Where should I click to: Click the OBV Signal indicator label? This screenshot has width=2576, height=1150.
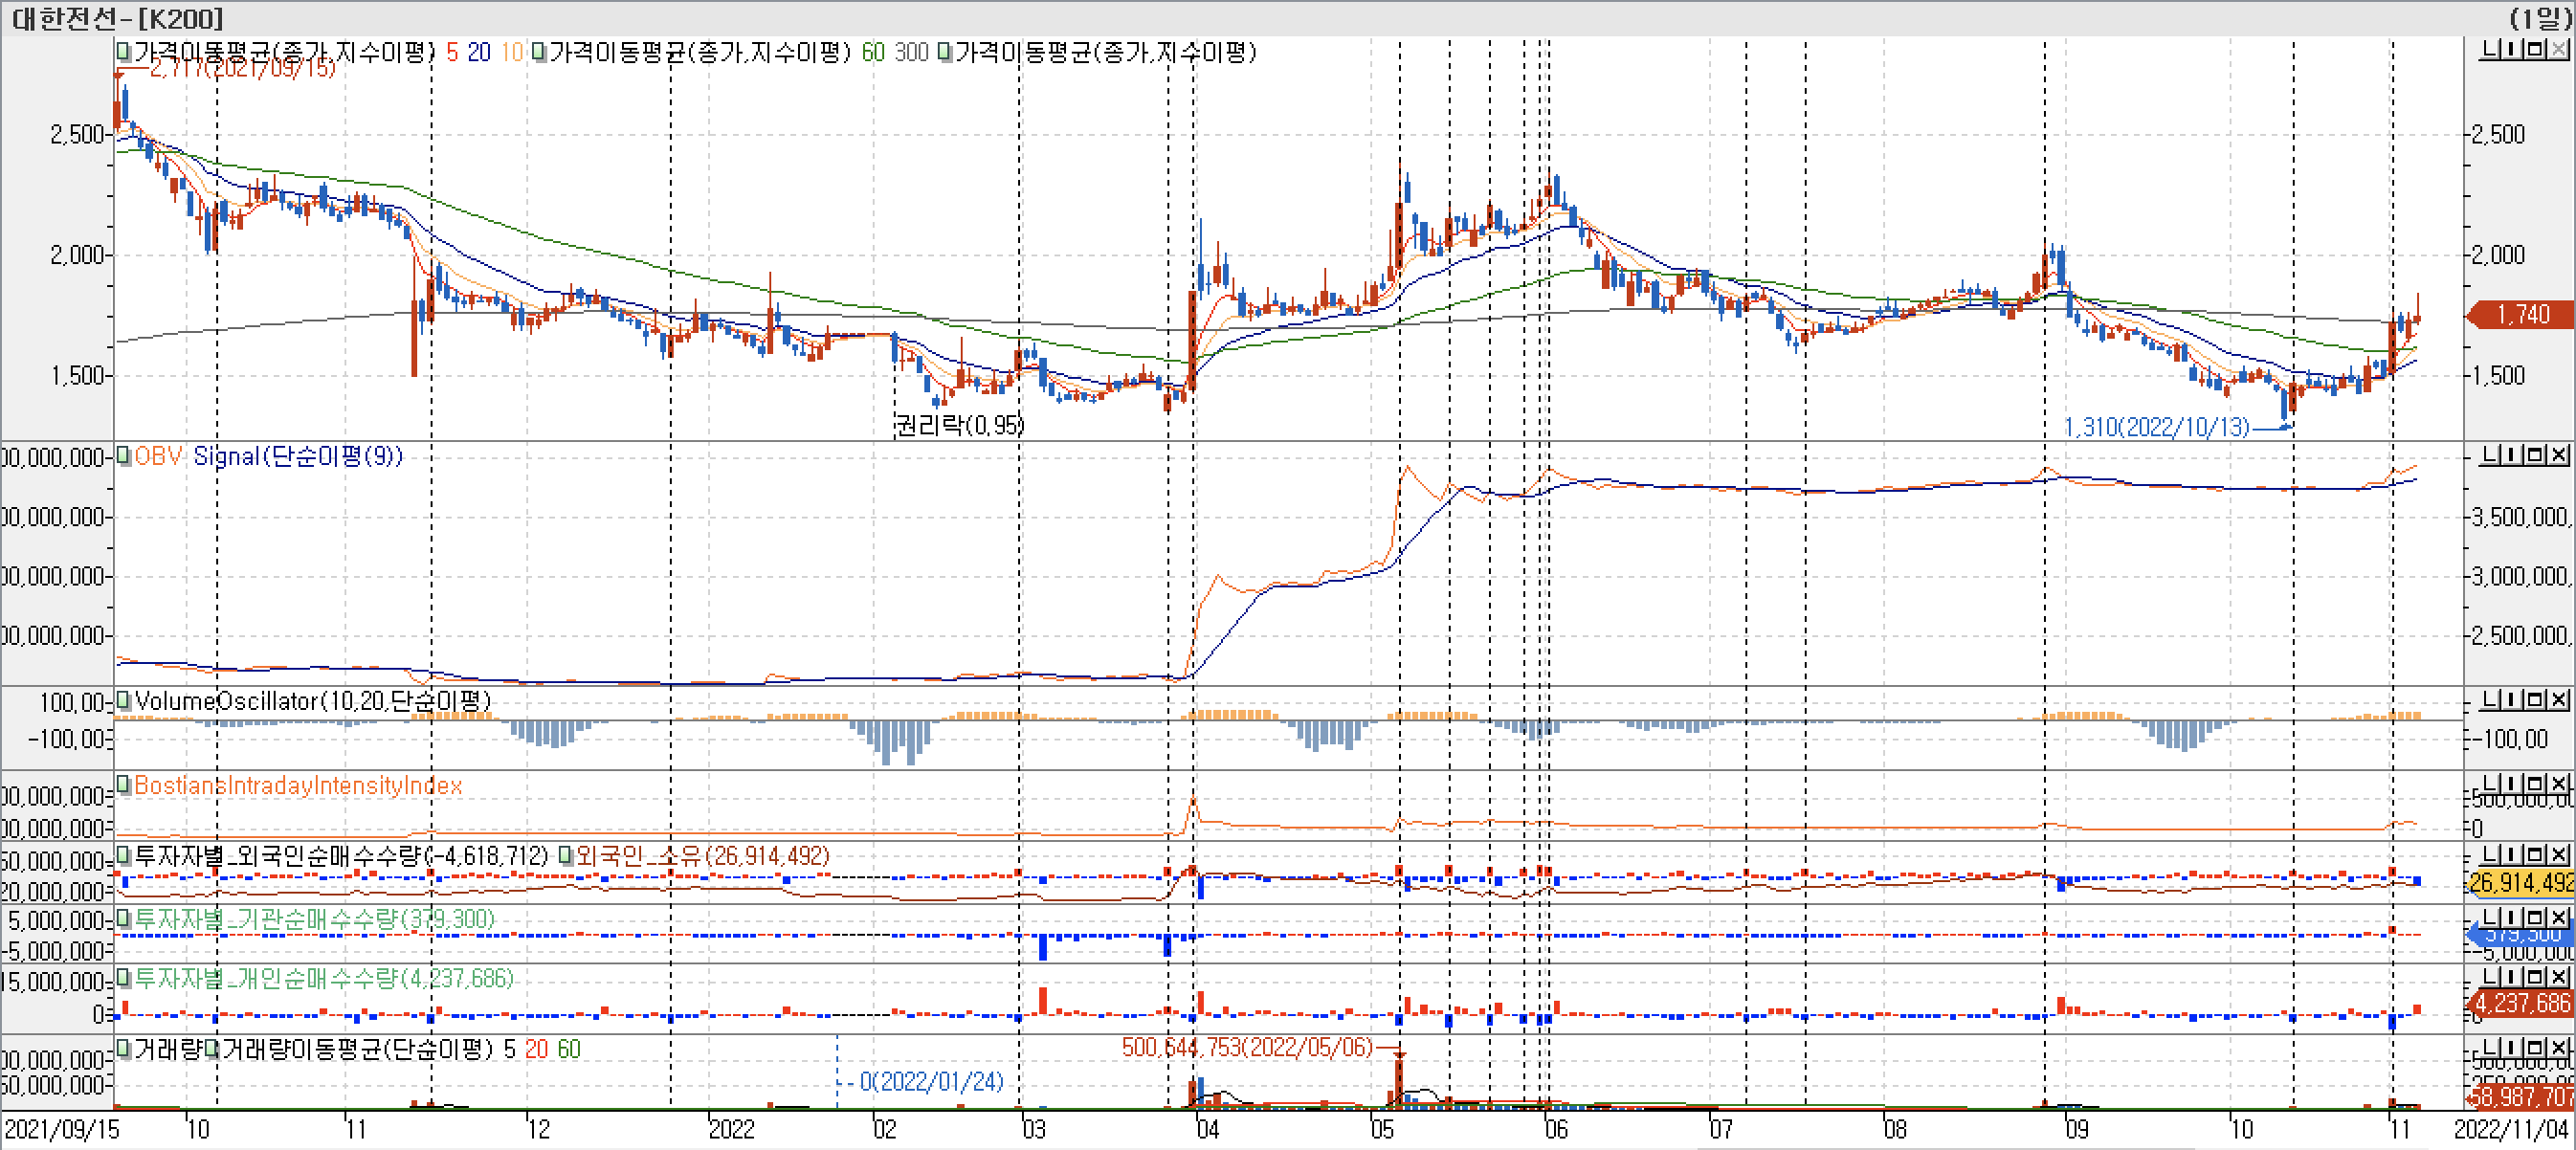(297, 457)
